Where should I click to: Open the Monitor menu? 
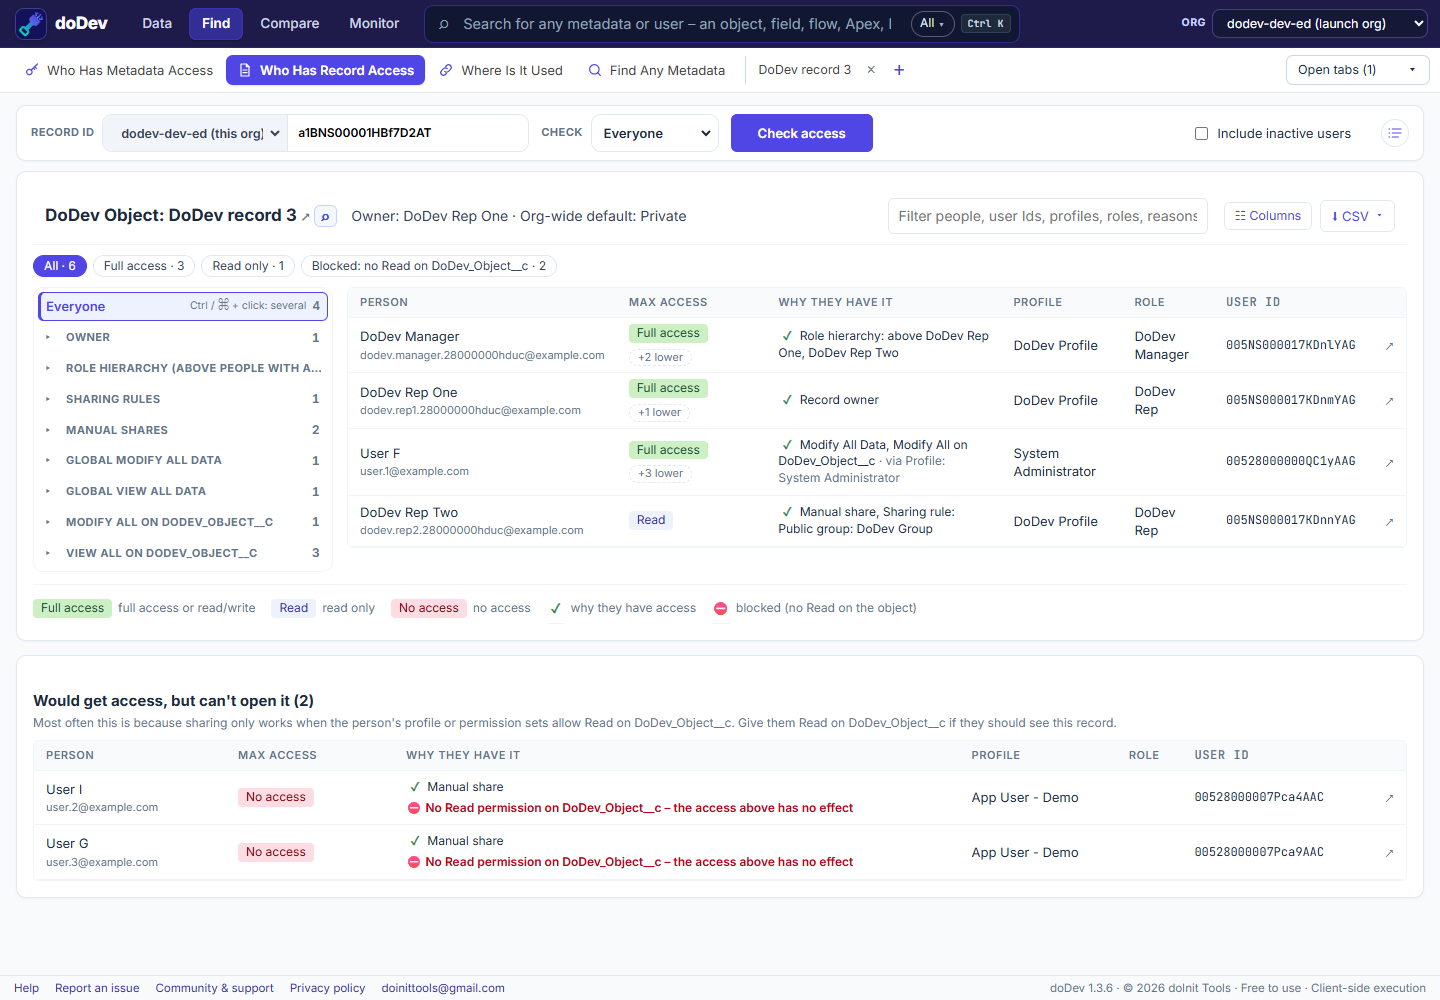click(374, 23)
